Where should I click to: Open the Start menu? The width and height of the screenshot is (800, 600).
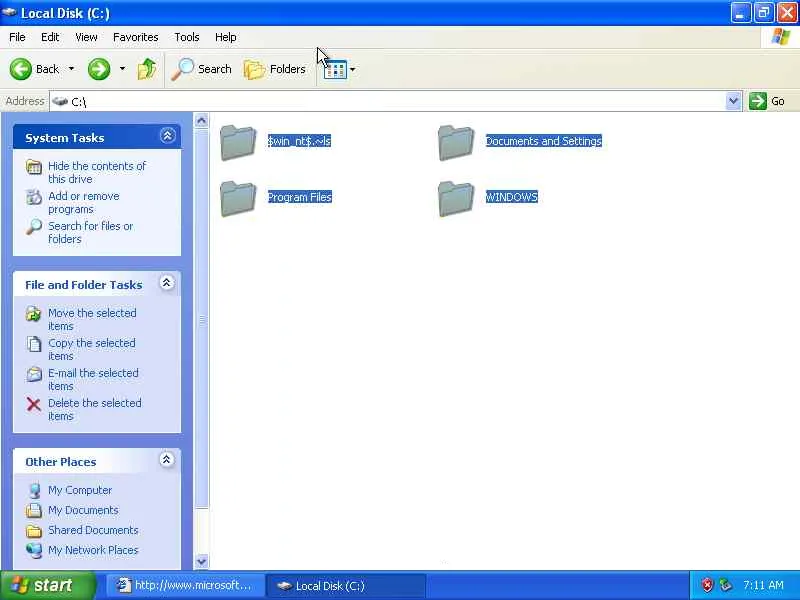click(x=47, y=585)
